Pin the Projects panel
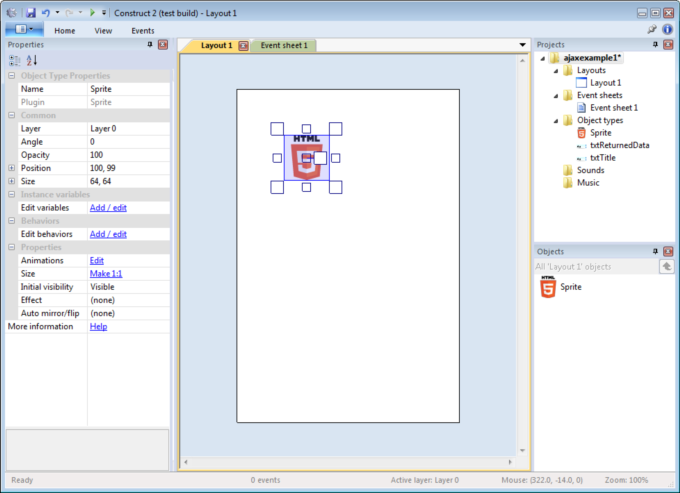The height and width of the screenshot is (493, 680). coord(655,44)
